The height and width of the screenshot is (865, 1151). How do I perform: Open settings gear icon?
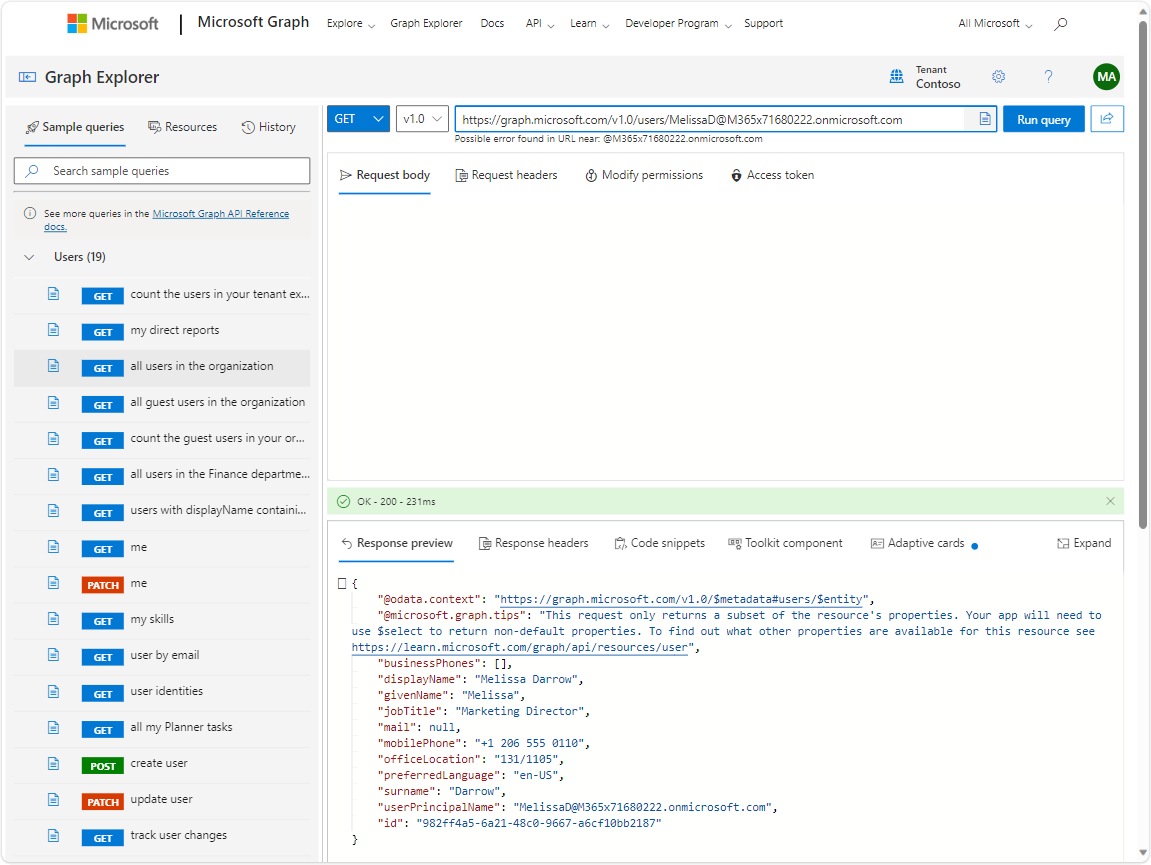(x=998, y=76)
